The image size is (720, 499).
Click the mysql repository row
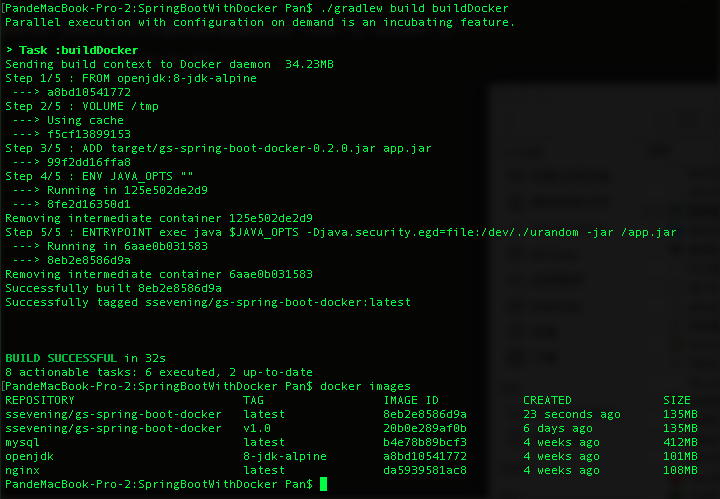click(x=351, y=442)
